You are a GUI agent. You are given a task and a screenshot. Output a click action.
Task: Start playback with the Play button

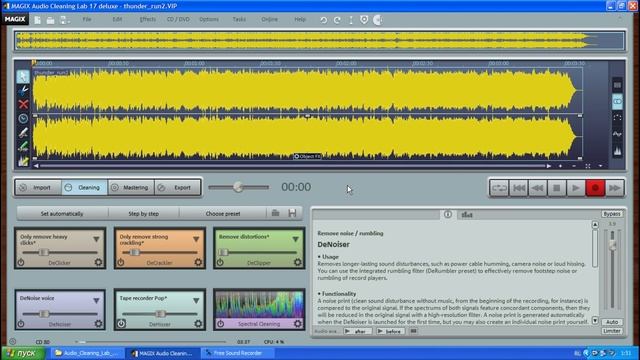coord(576,188)
